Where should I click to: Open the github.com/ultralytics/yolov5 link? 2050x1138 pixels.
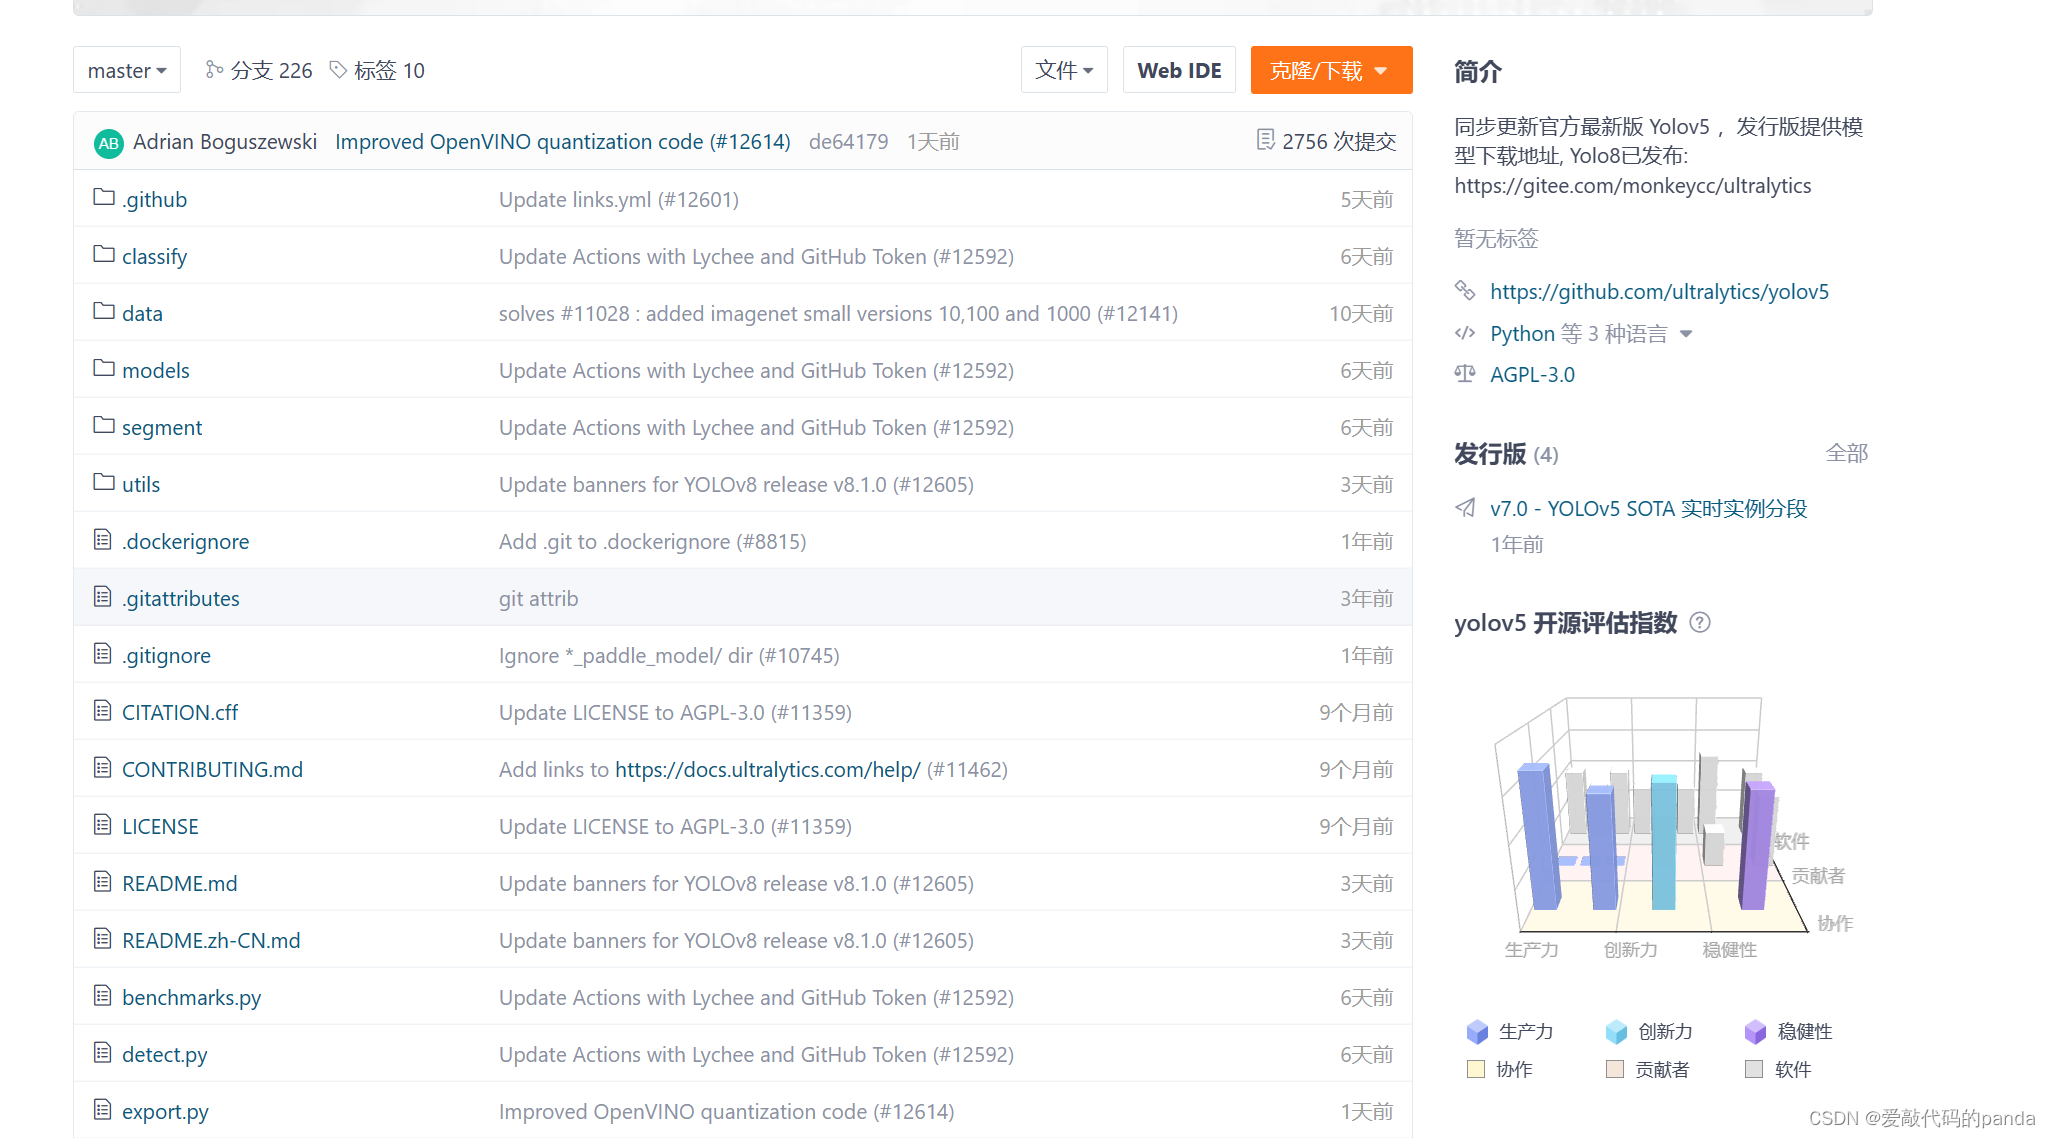(x=1659, y=292)
